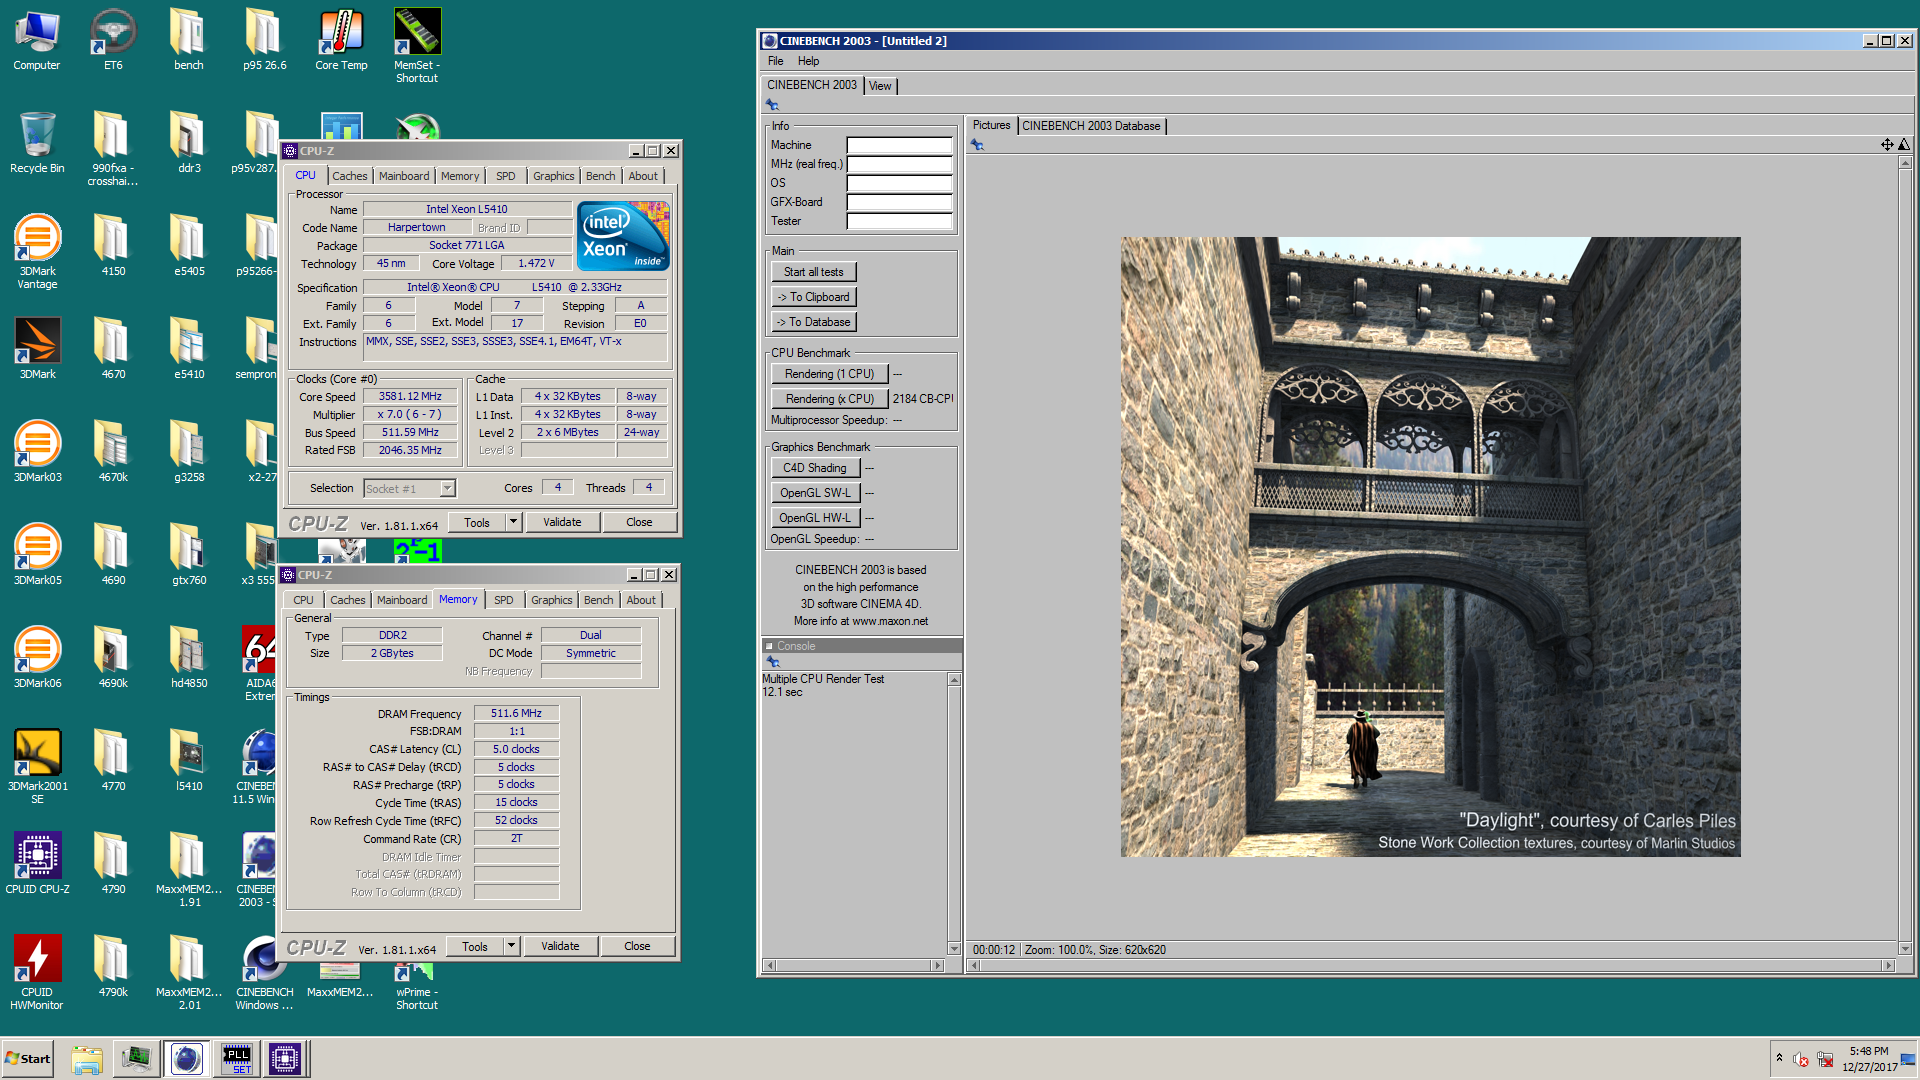The width and height of the screenshot is (1920, 1080).
Task: Run OpenGL HW-L benchmark
Action: pyautogui.click(x=815, y=518)
